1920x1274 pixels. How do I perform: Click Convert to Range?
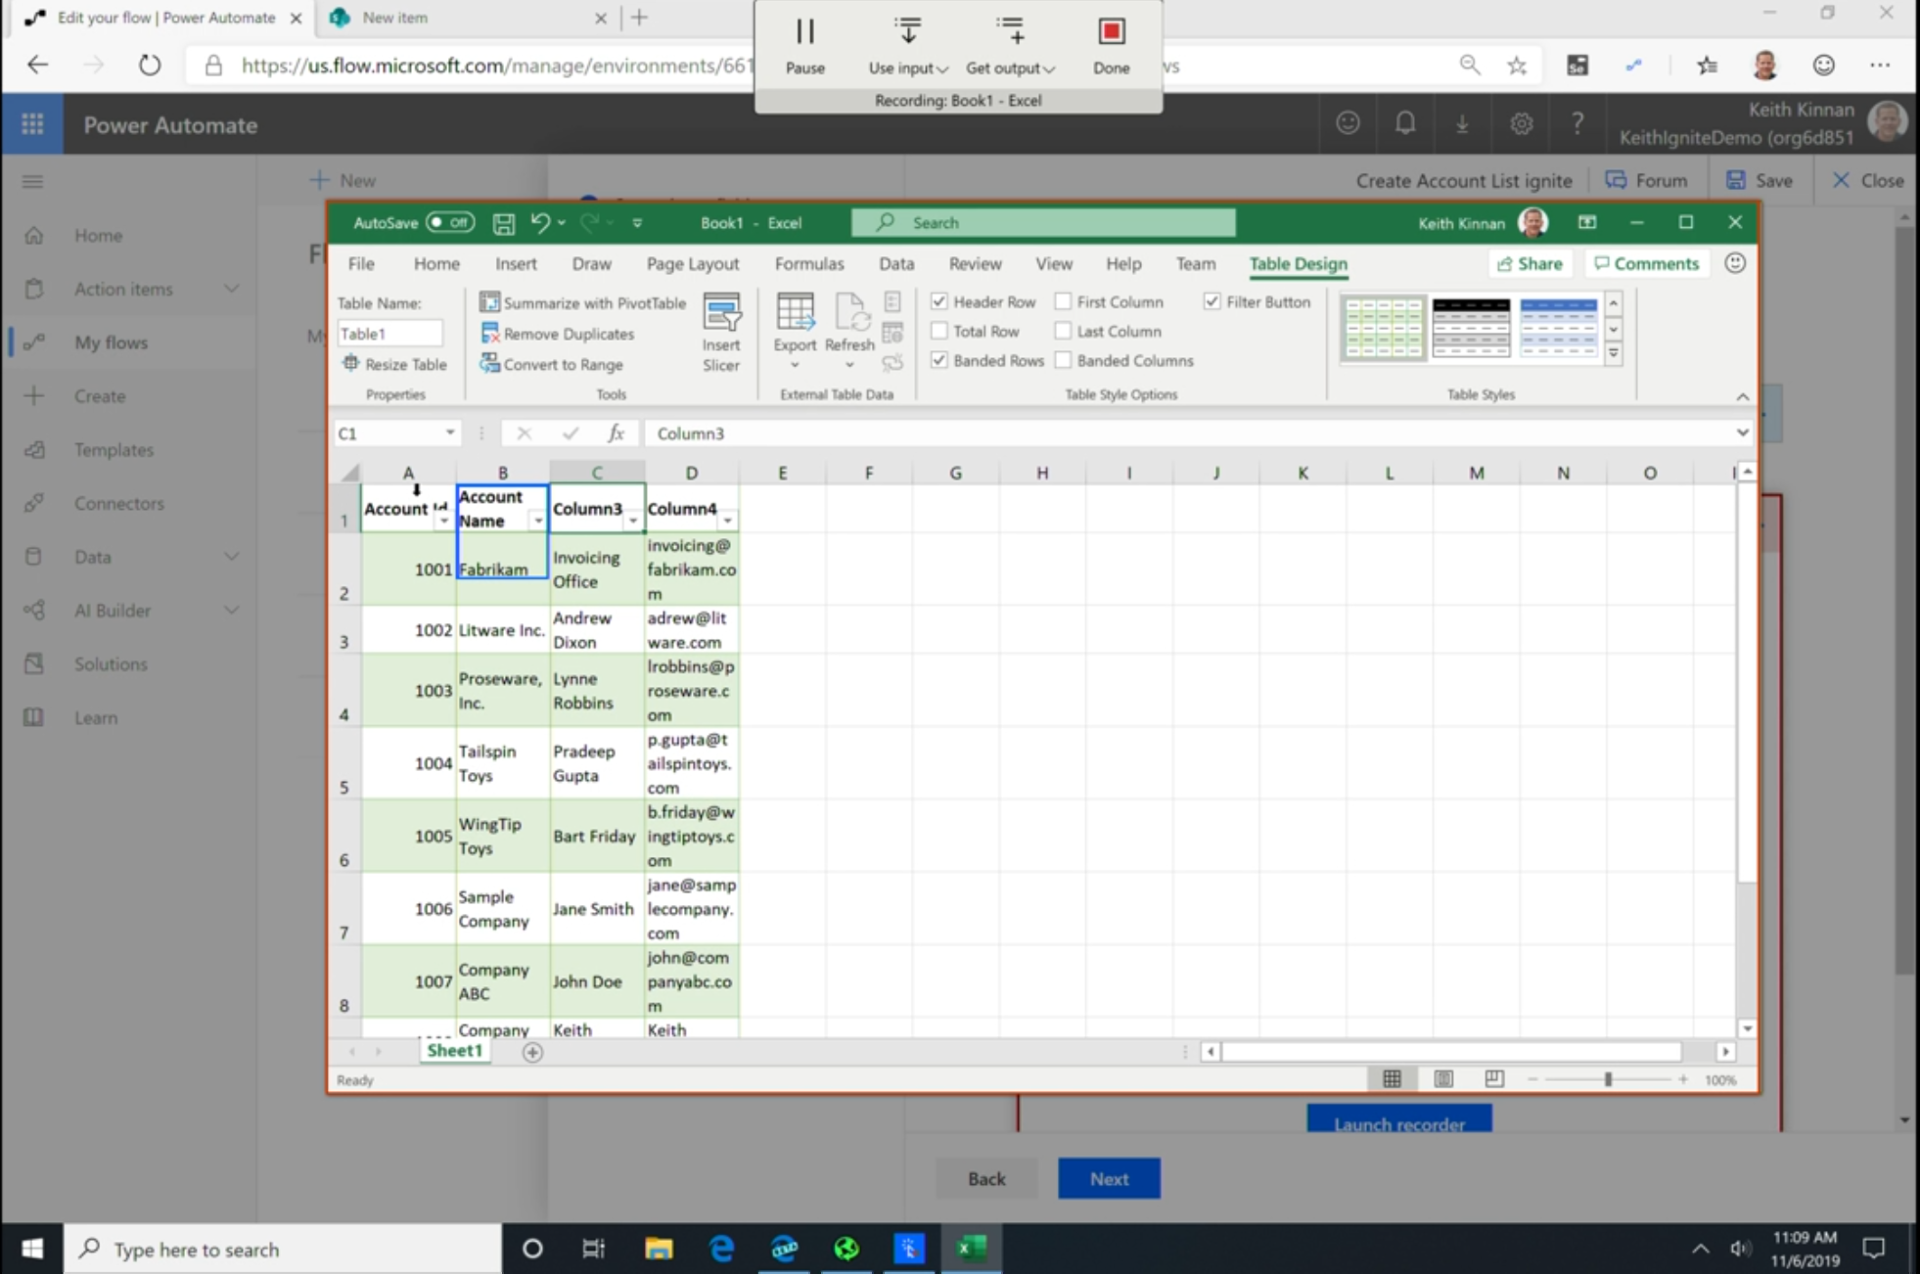coord(551,364)
